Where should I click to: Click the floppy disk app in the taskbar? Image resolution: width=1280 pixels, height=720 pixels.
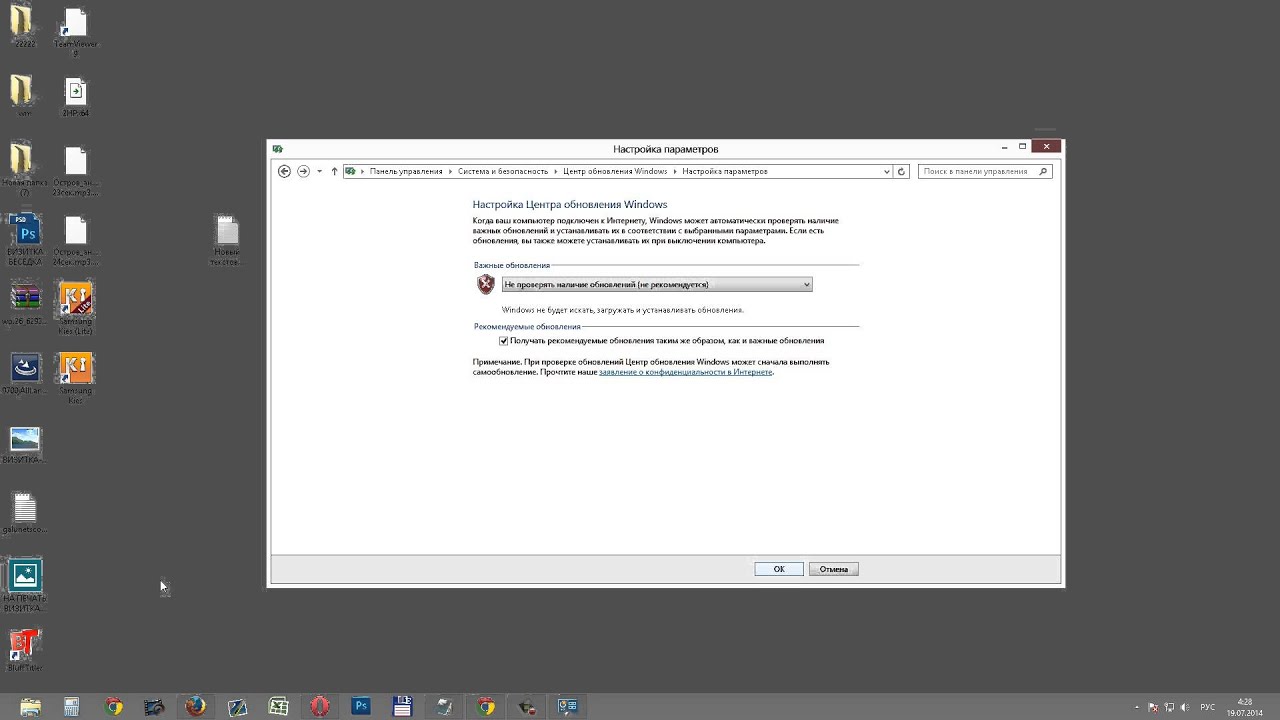pyautogui.click(x=403, y=707)
